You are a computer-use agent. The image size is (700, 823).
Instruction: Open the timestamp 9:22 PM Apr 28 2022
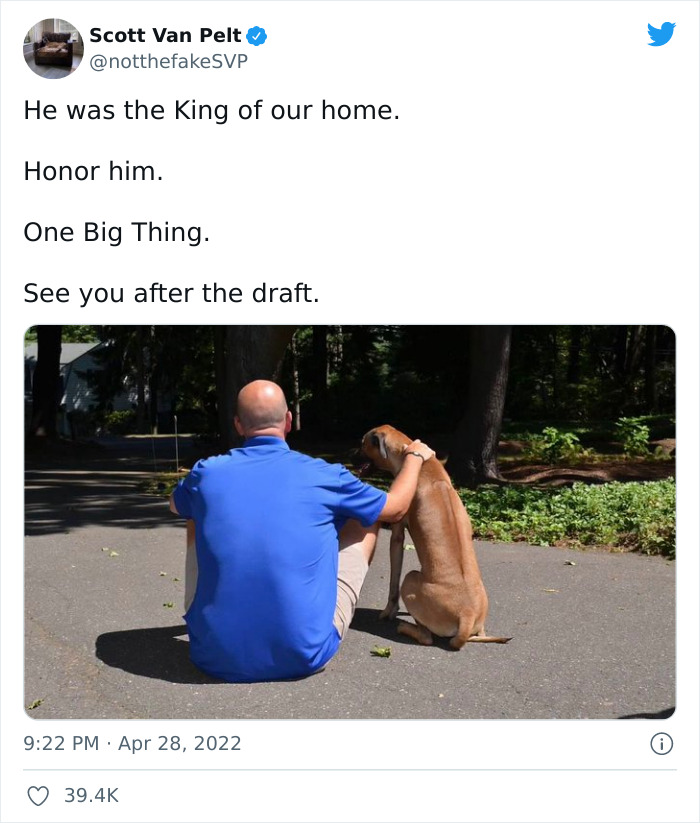pyautogui.click(x=133, y=742)
